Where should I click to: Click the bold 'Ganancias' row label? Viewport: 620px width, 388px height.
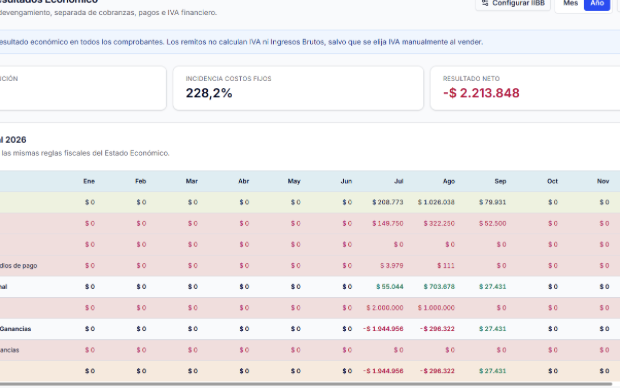(15, 329)
